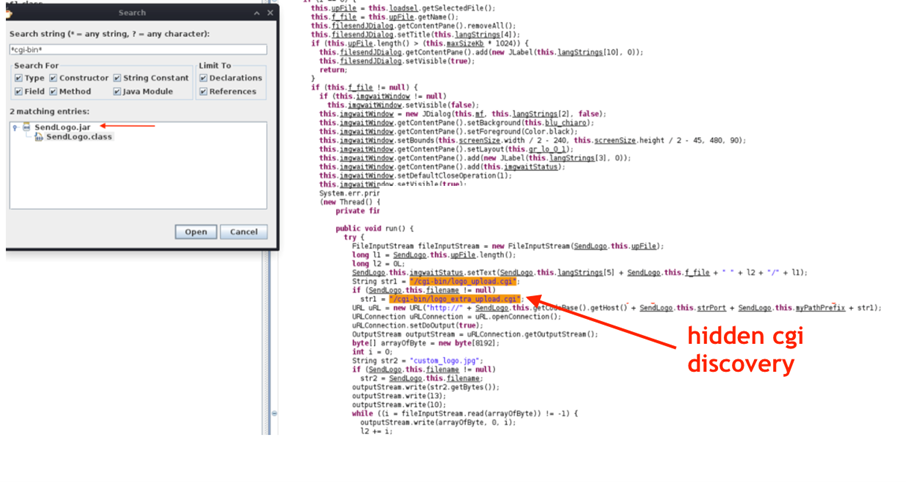Click highlighted "/cgi-bin/logo_extra_upload.cgi" string

455,299
